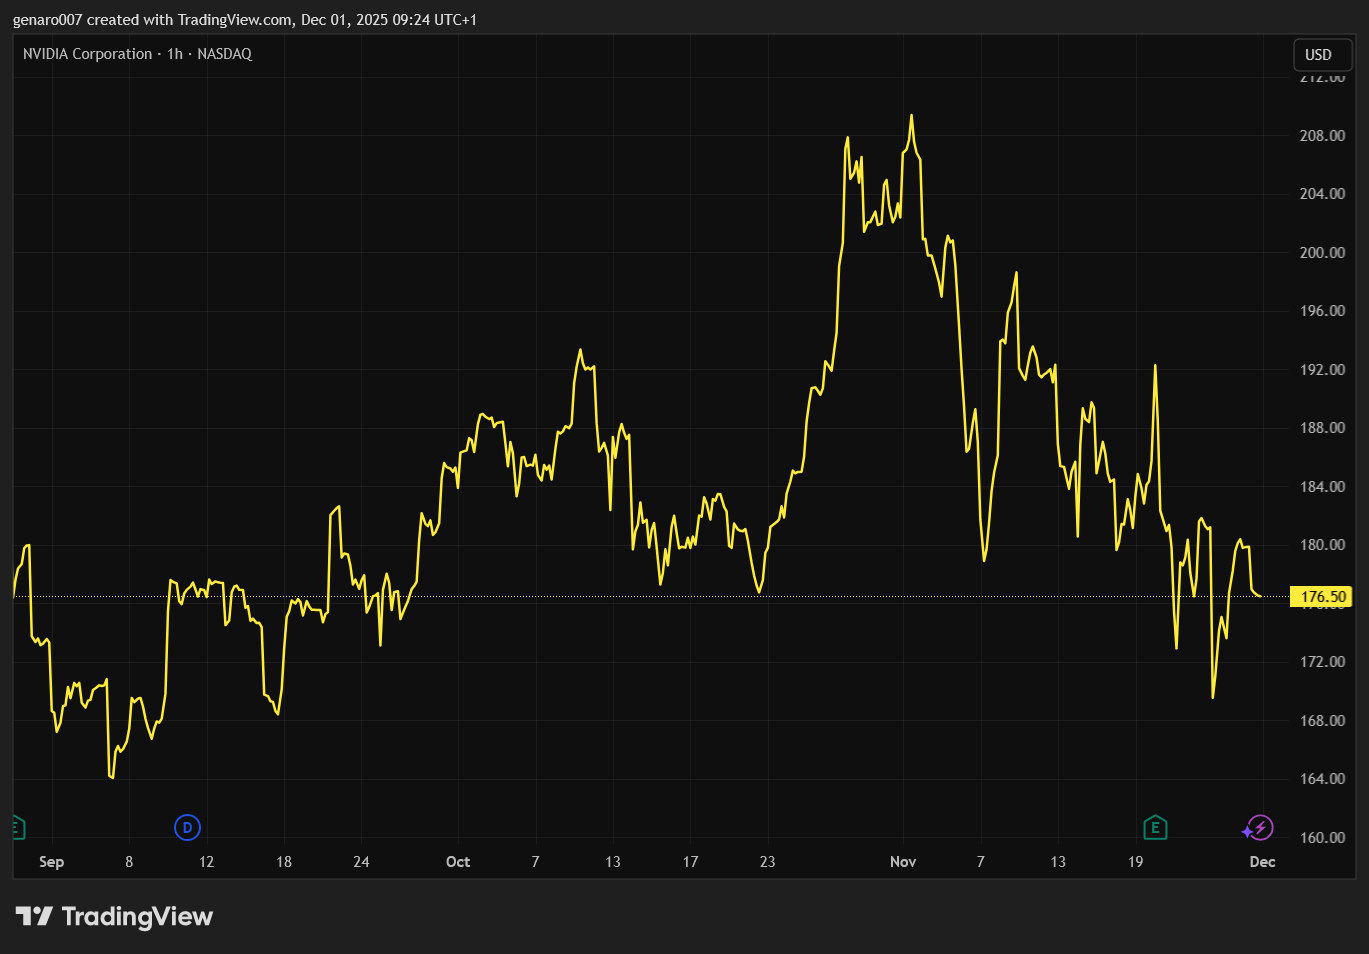Click the Sep label on the time axis

pos(51,862)
